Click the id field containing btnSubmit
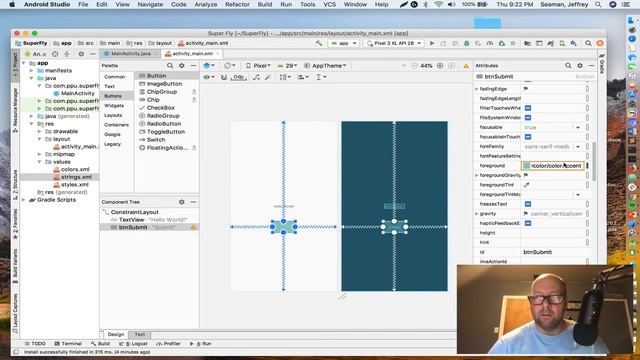This screenshot has height=360, width=640. (553, 252)
